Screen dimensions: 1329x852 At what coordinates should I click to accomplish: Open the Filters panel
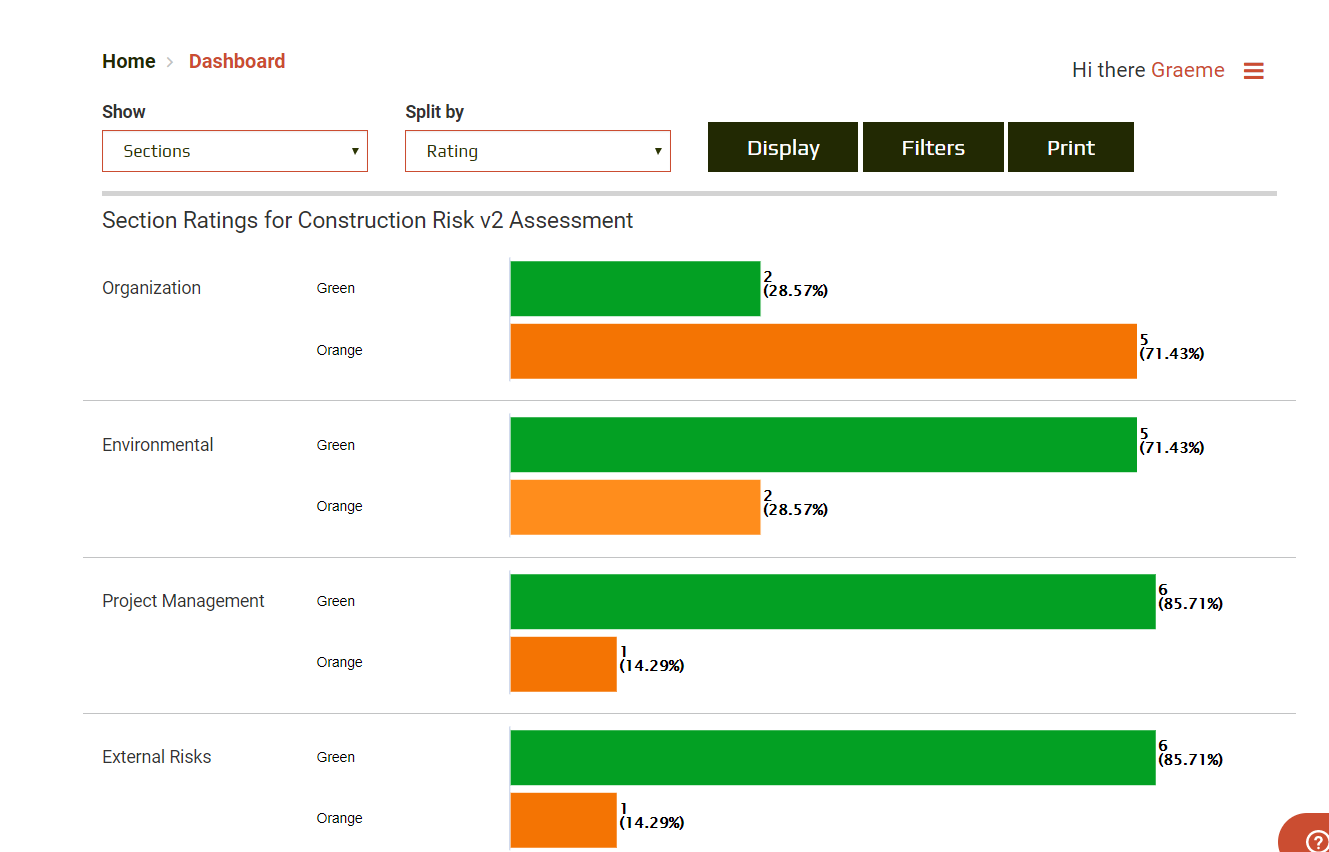[x=932, y=146]
